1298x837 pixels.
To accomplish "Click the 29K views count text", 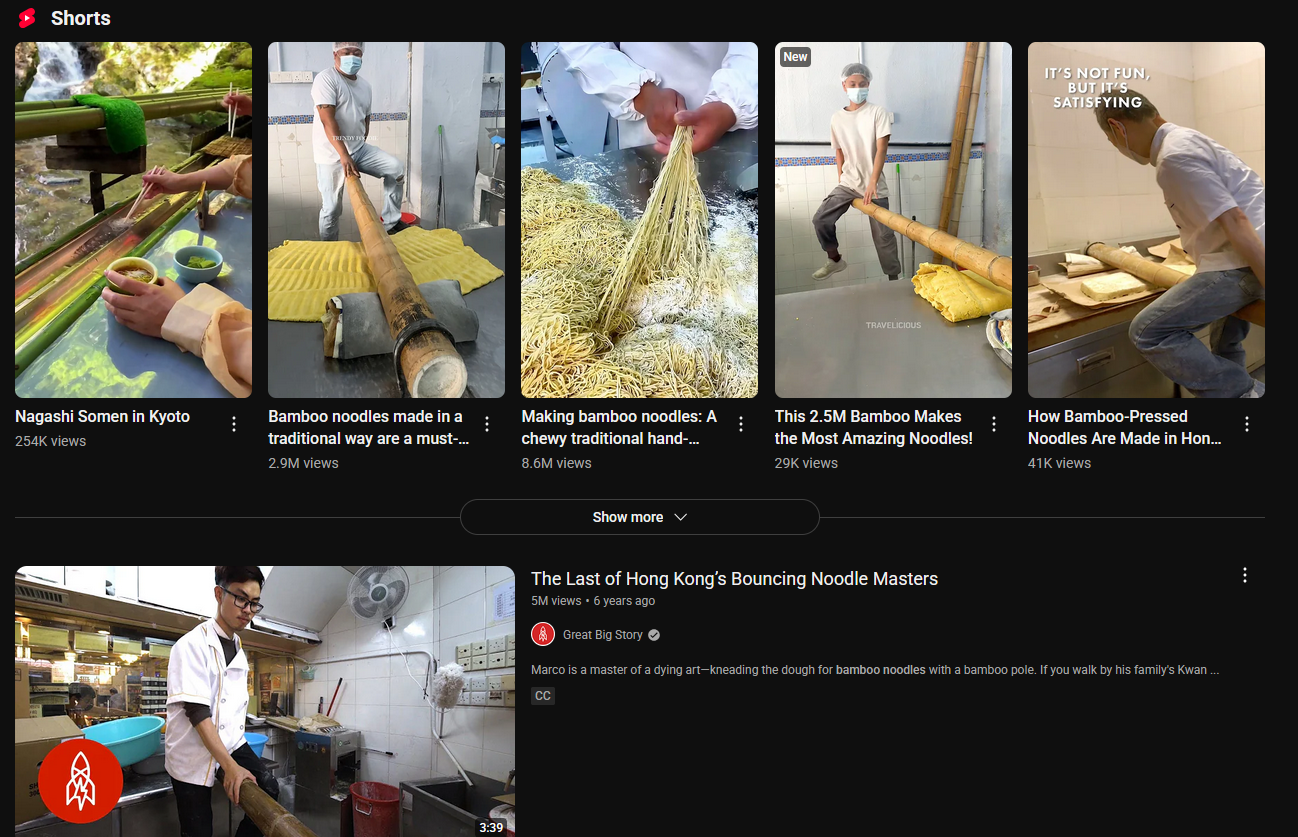I will 806,463.
